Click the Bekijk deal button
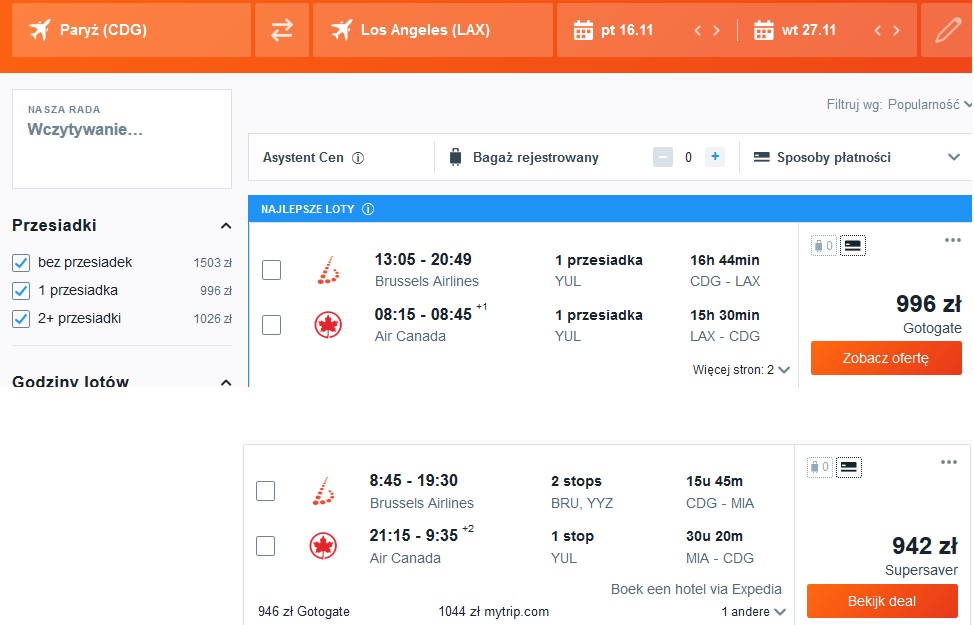Screen dimensions: 974x625 pyautogui.click(x=882, y=601)
